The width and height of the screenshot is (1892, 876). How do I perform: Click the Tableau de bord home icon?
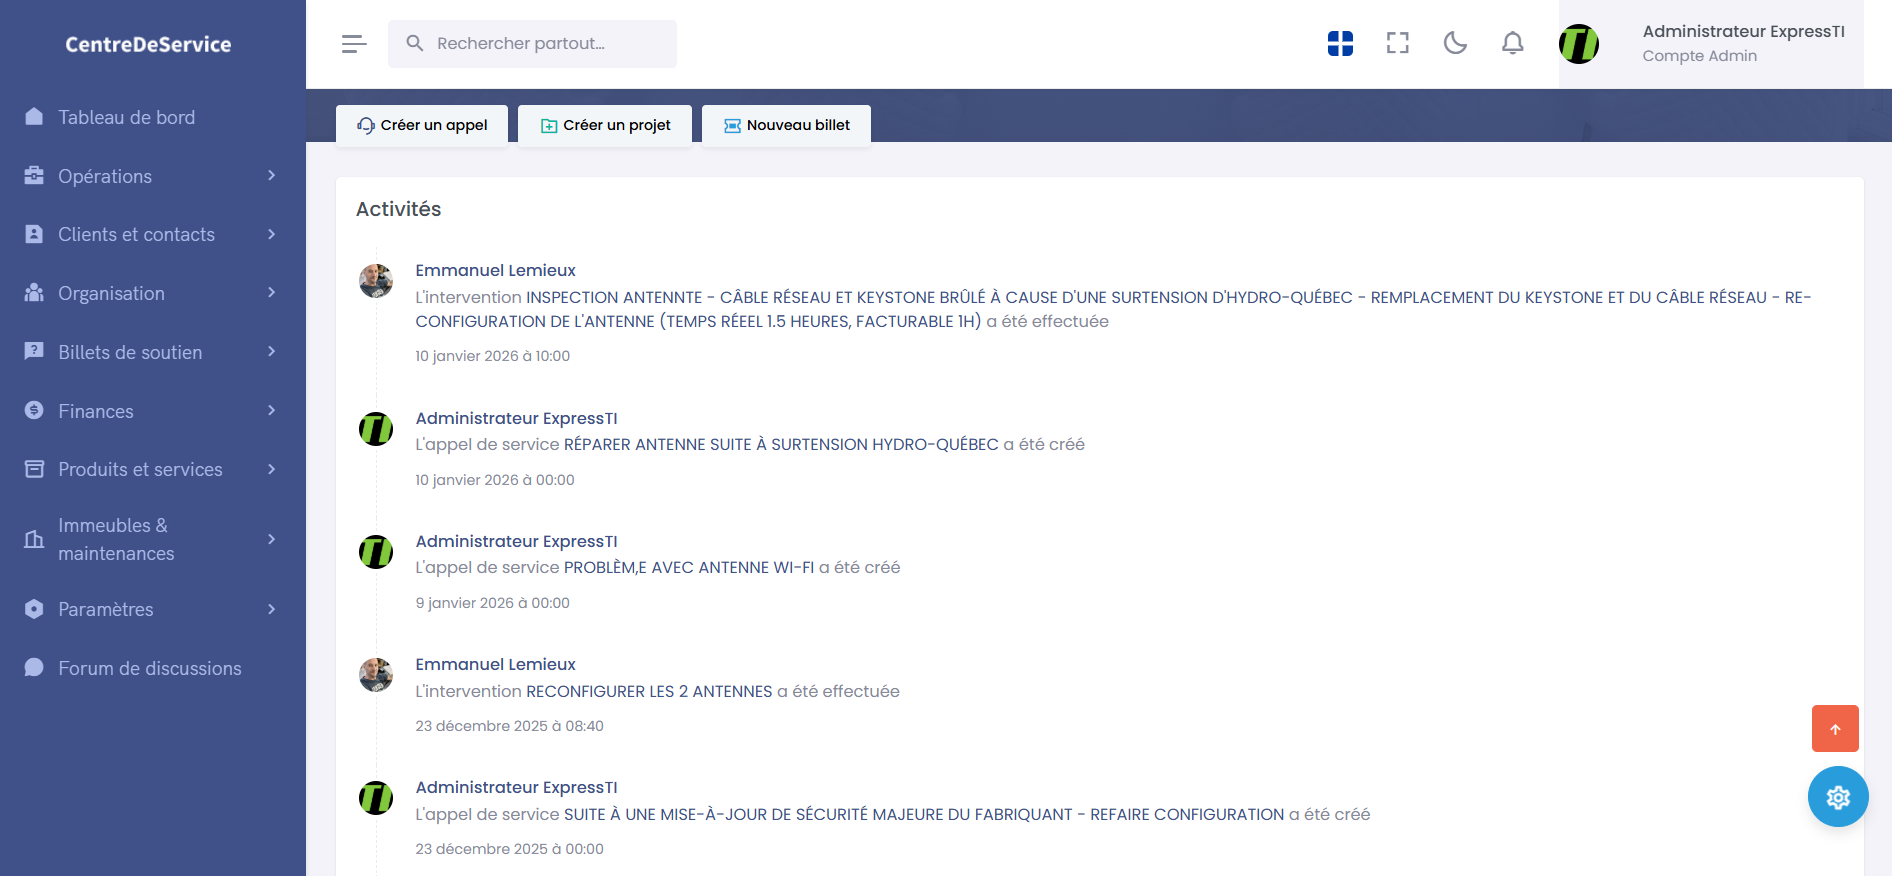click(x=34, y=117)
